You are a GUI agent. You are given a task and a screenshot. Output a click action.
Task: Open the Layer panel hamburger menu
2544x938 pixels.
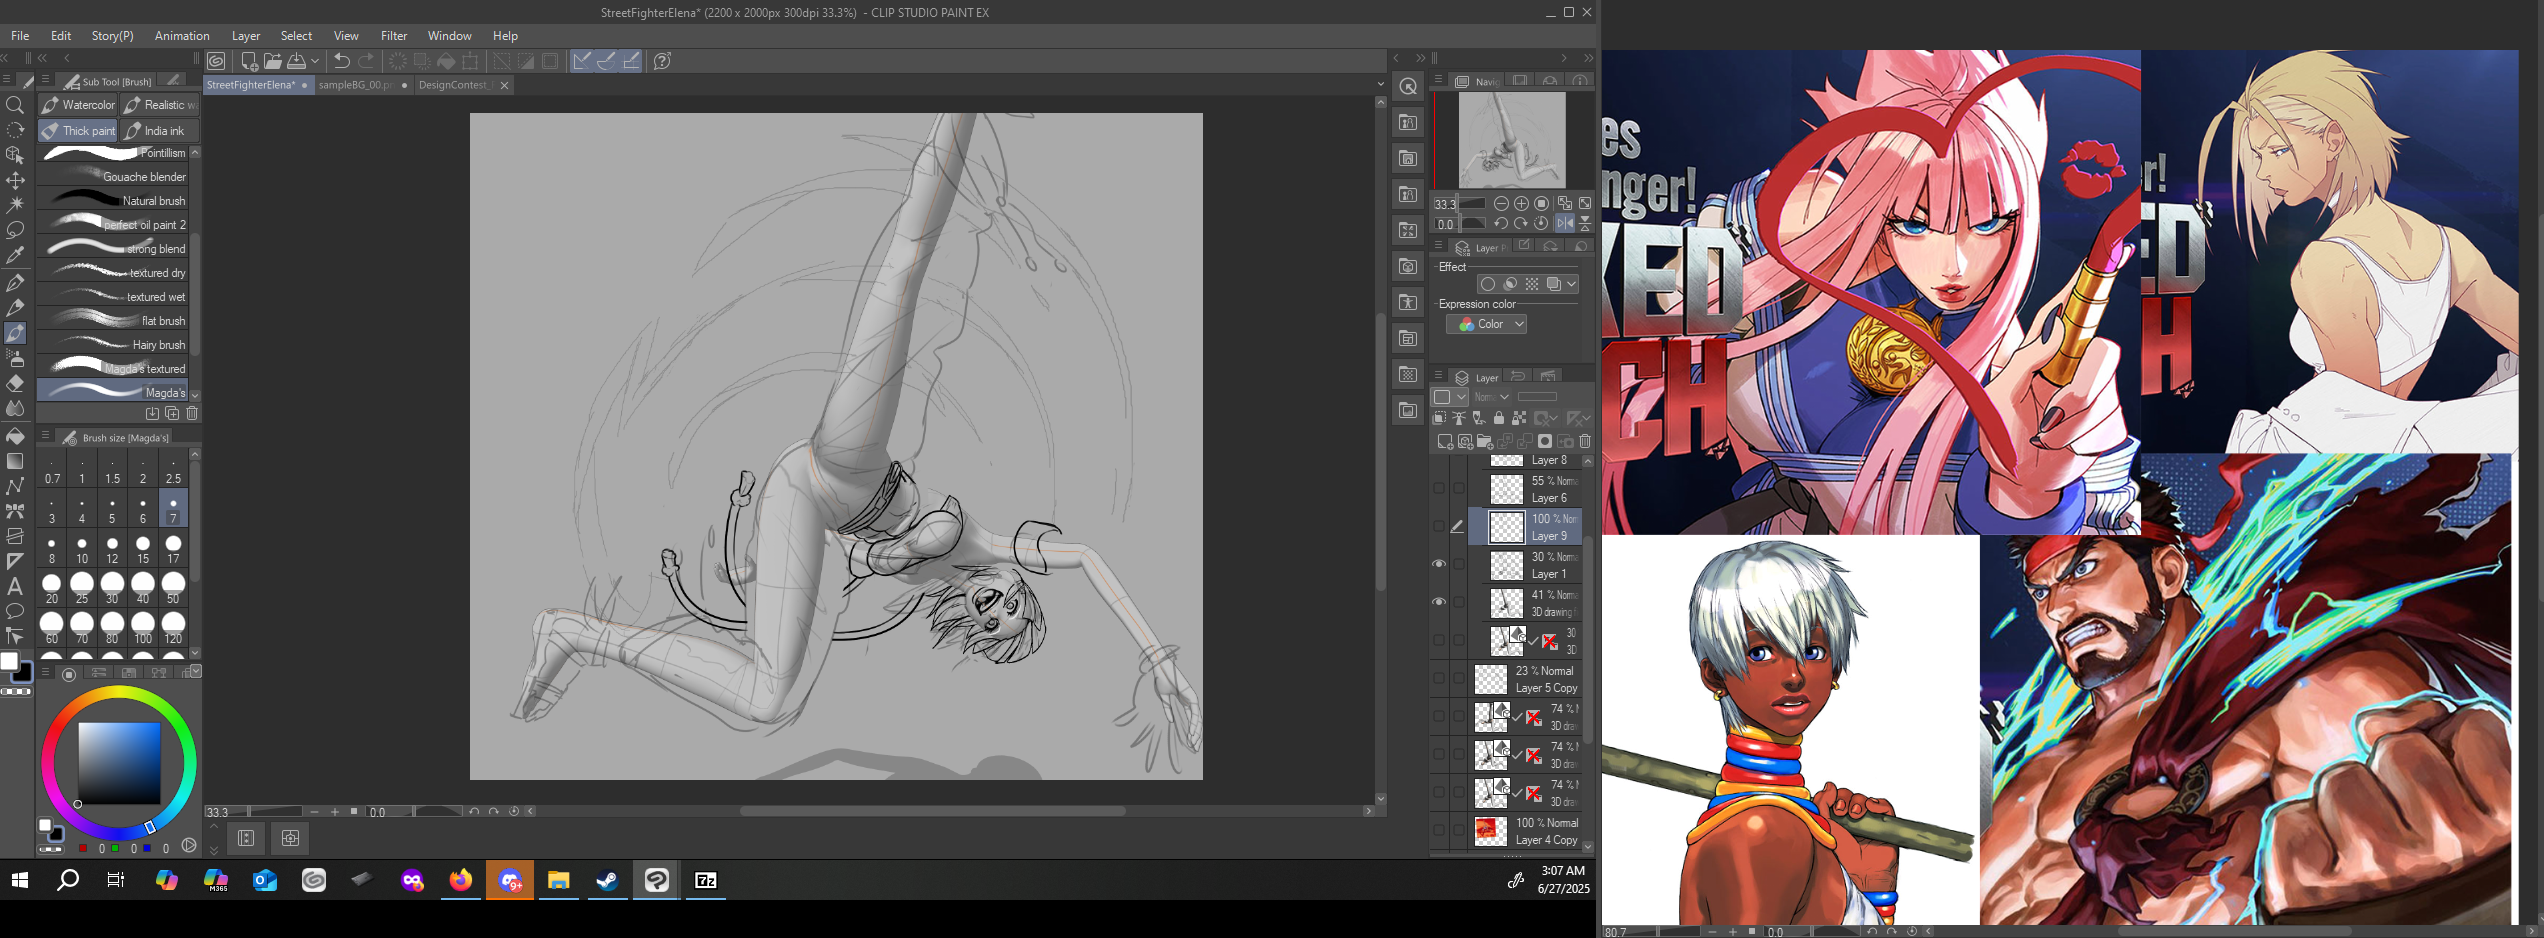click(x=1439, y=377)
